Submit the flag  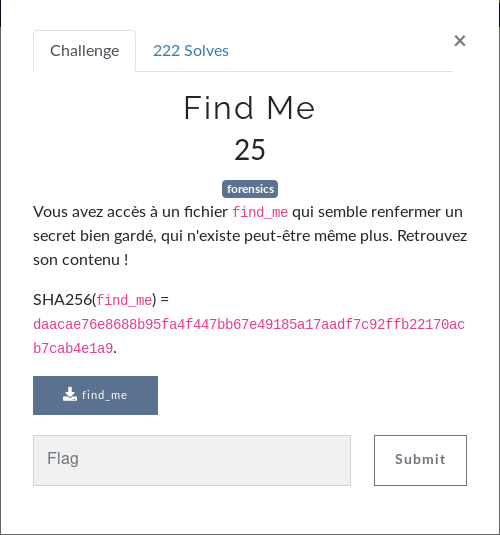[x=420, y=460]
